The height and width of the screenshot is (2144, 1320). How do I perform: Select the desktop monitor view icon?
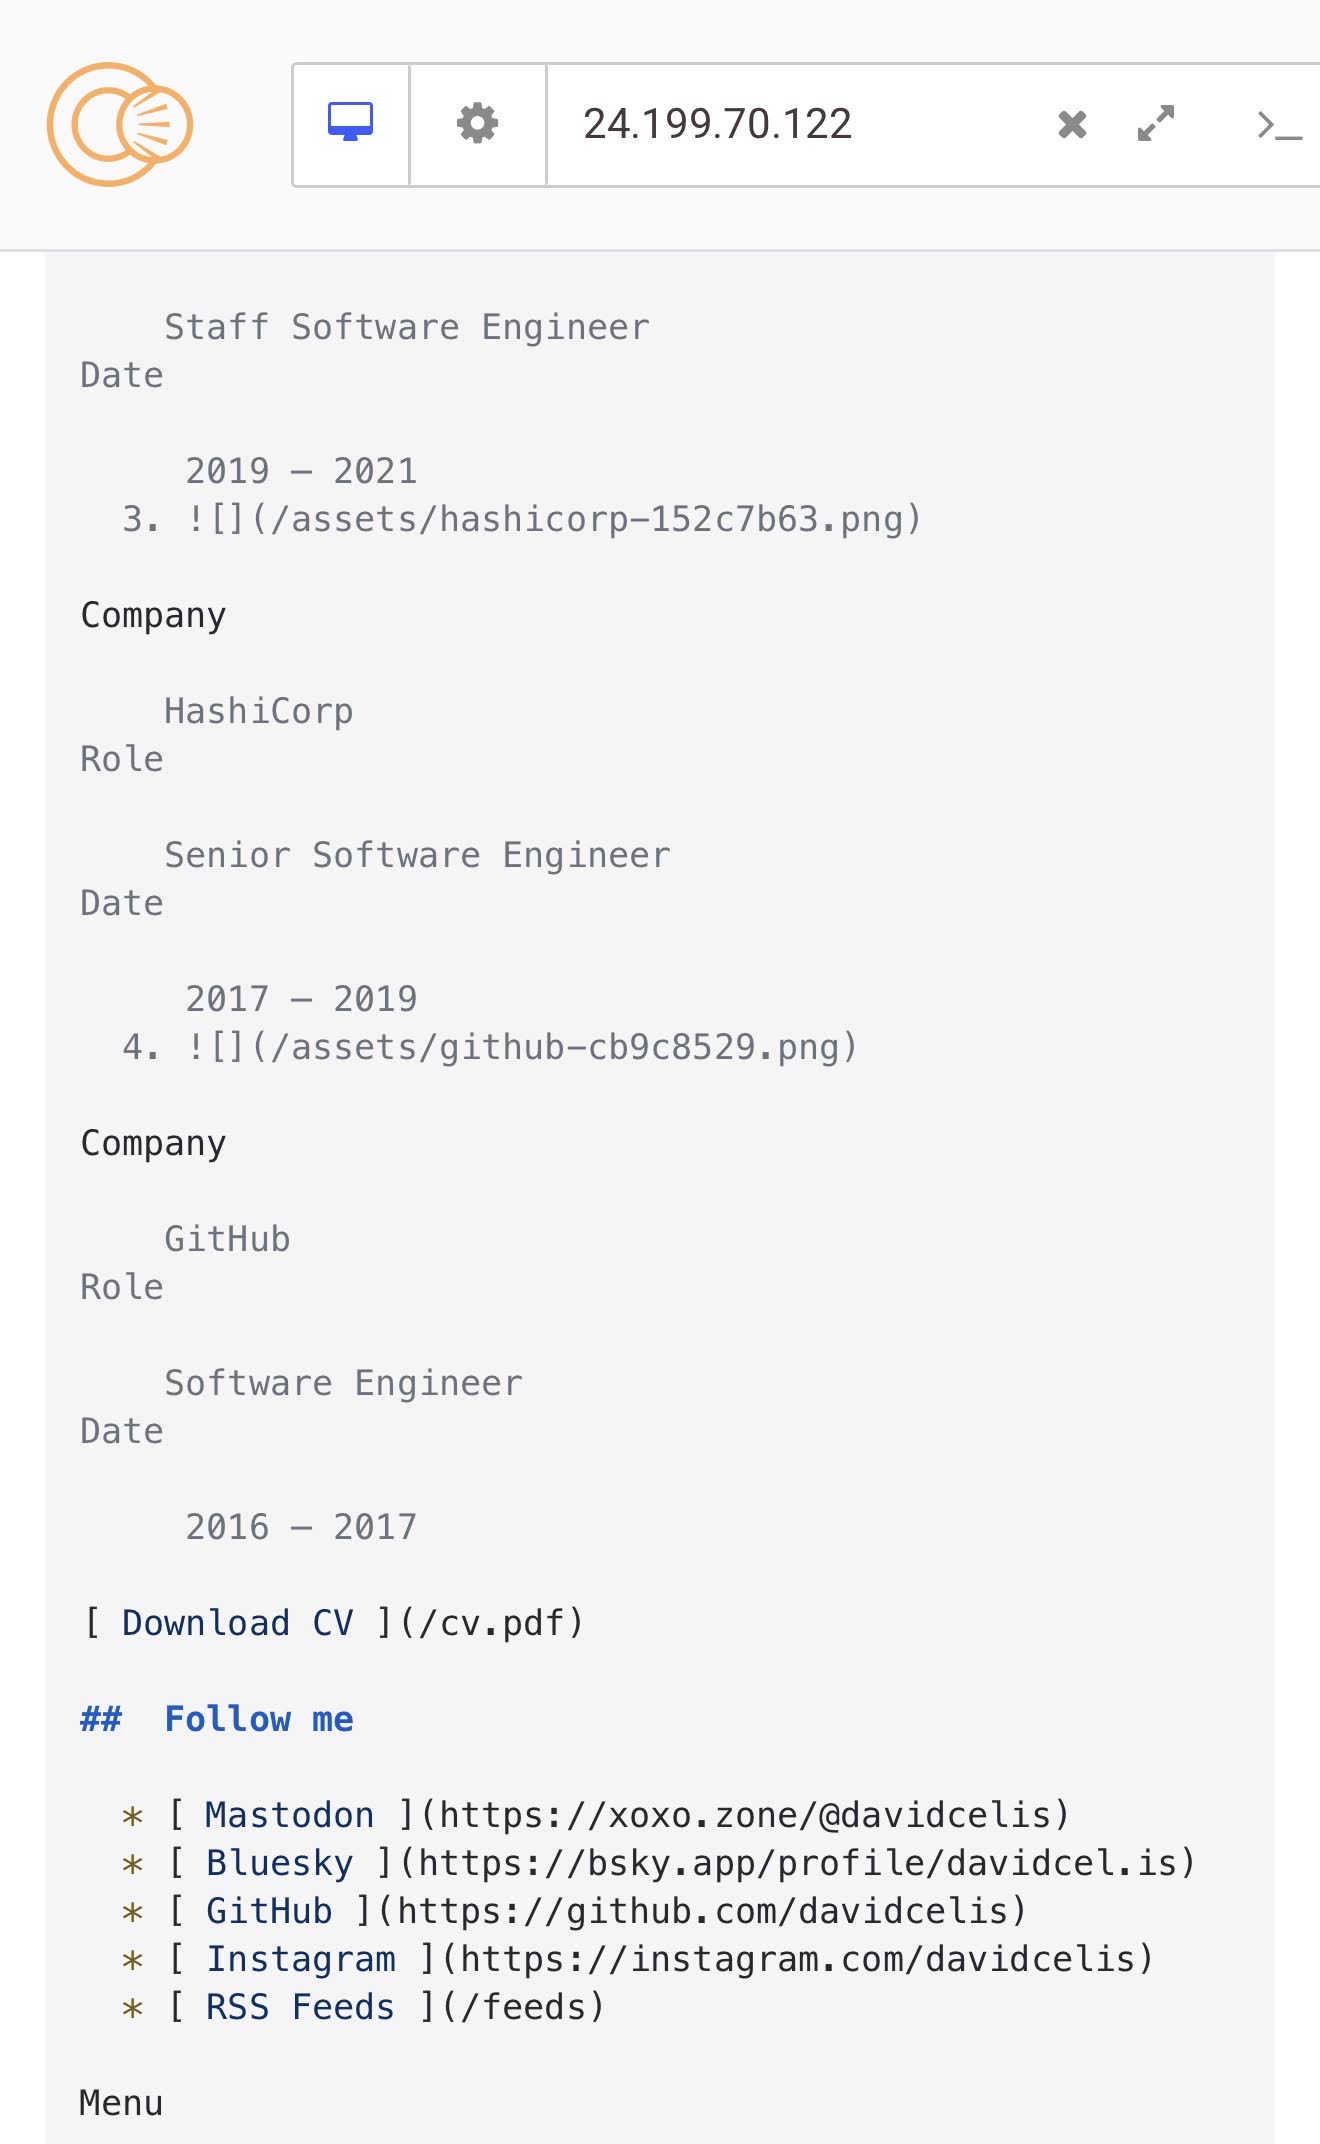click(x=351, y=124)
